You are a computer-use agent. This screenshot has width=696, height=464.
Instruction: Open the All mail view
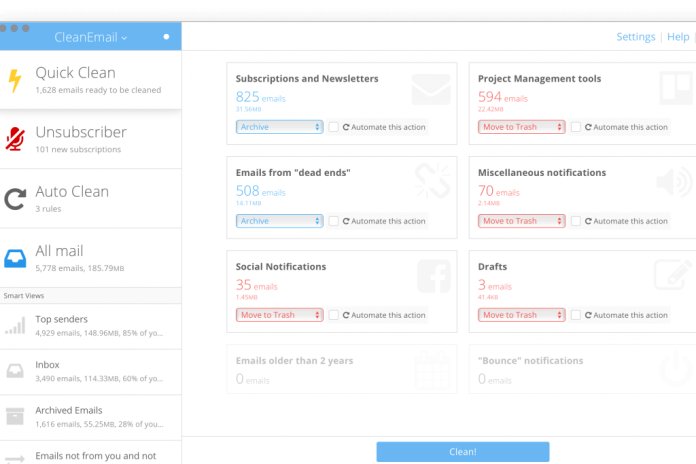[x=91, y=258]
